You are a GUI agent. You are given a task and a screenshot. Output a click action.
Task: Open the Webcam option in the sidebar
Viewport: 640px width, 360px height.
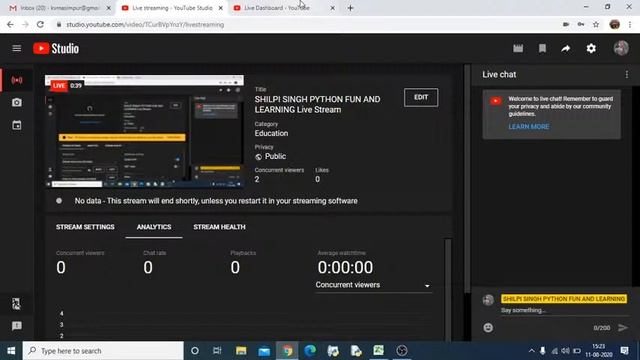click(17, 102)
